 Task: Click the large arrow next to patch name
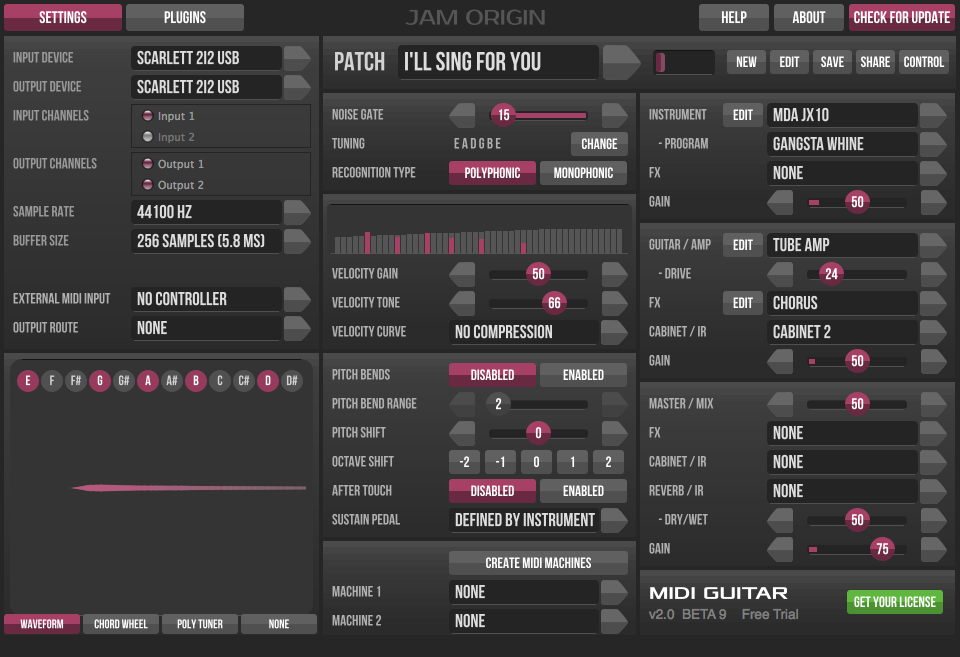(x=621, y=62)
